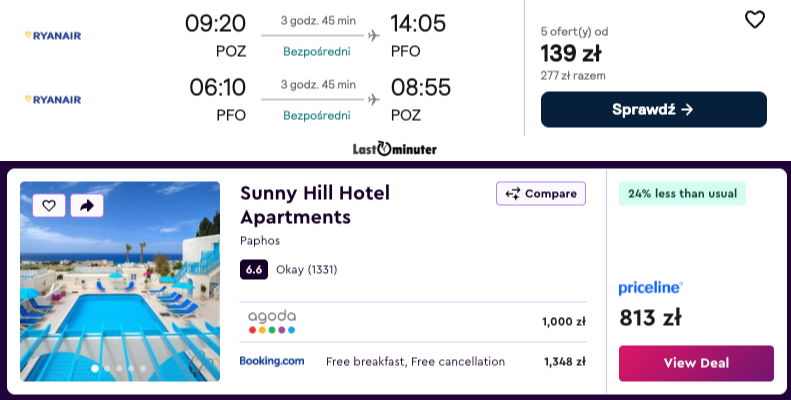Viewport: 791px width, 400px height.
Task: Select the first photo carousel dot
Action: click(96, 369)
